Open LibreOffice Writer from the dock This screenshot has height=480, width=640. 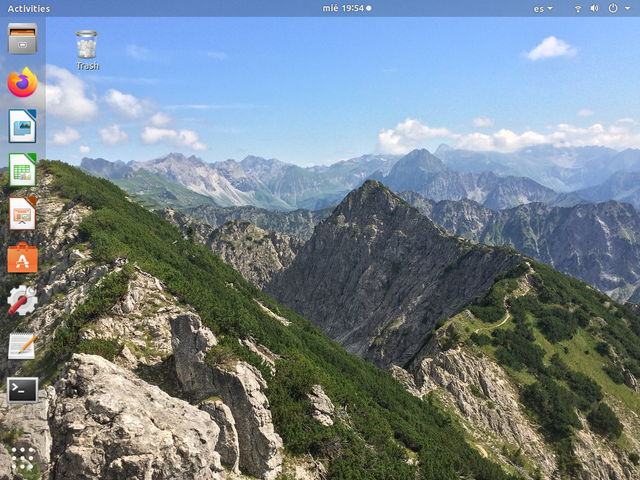pyautogui.click(x=22, y=126)
